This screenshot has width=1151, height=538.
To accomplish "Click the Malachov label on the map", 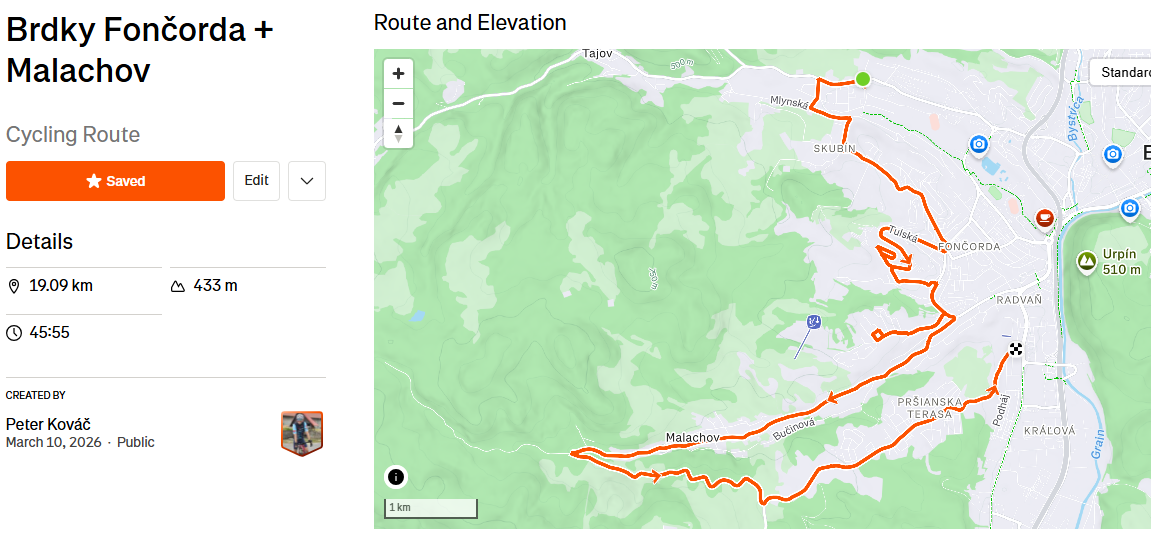I will 692,438.
